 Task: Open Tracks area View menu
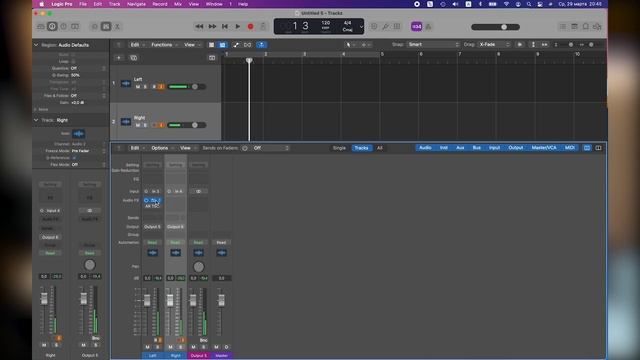191,45
